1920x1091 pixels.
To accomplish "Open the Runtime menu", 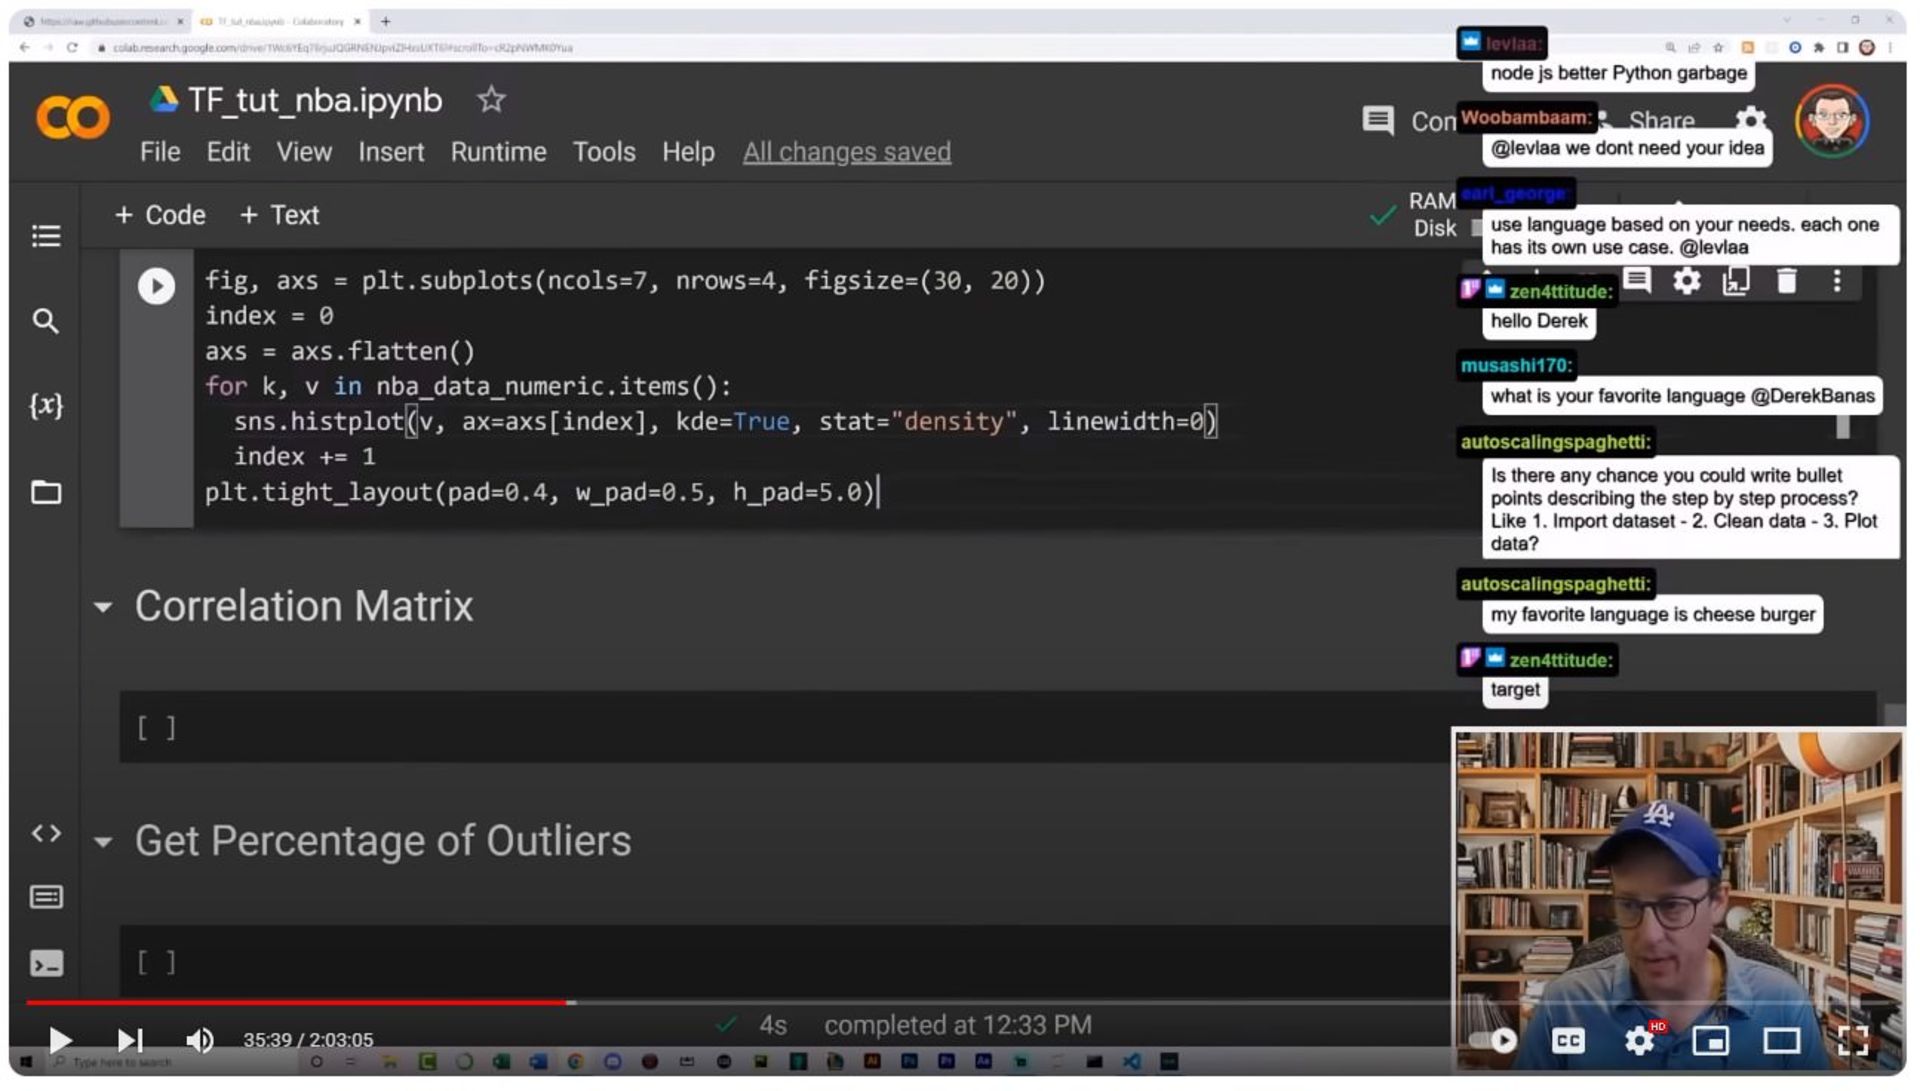I will (x=498, y=152).
